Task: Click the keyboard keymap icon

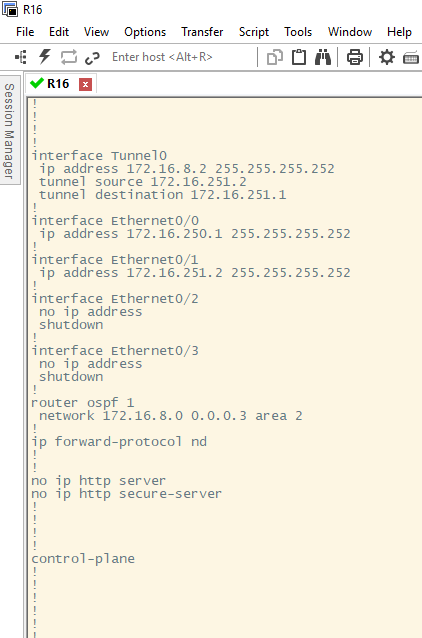Action: click(411, 58)
